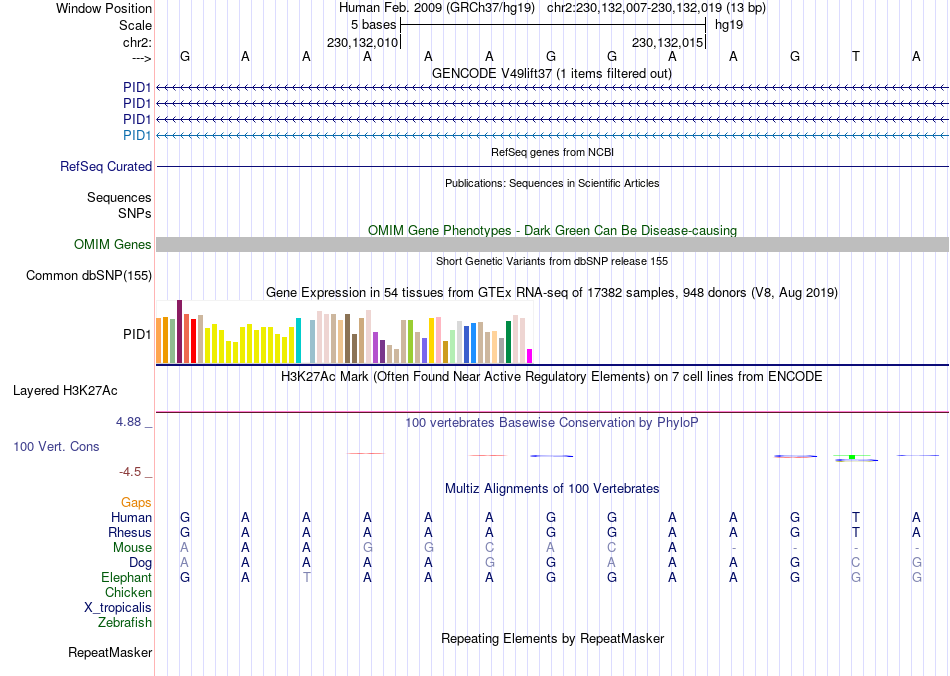
Task: Click "Human Feb. 2009 (GRCh37/hg19)" assembly text
Action: (x=437, y=8)
